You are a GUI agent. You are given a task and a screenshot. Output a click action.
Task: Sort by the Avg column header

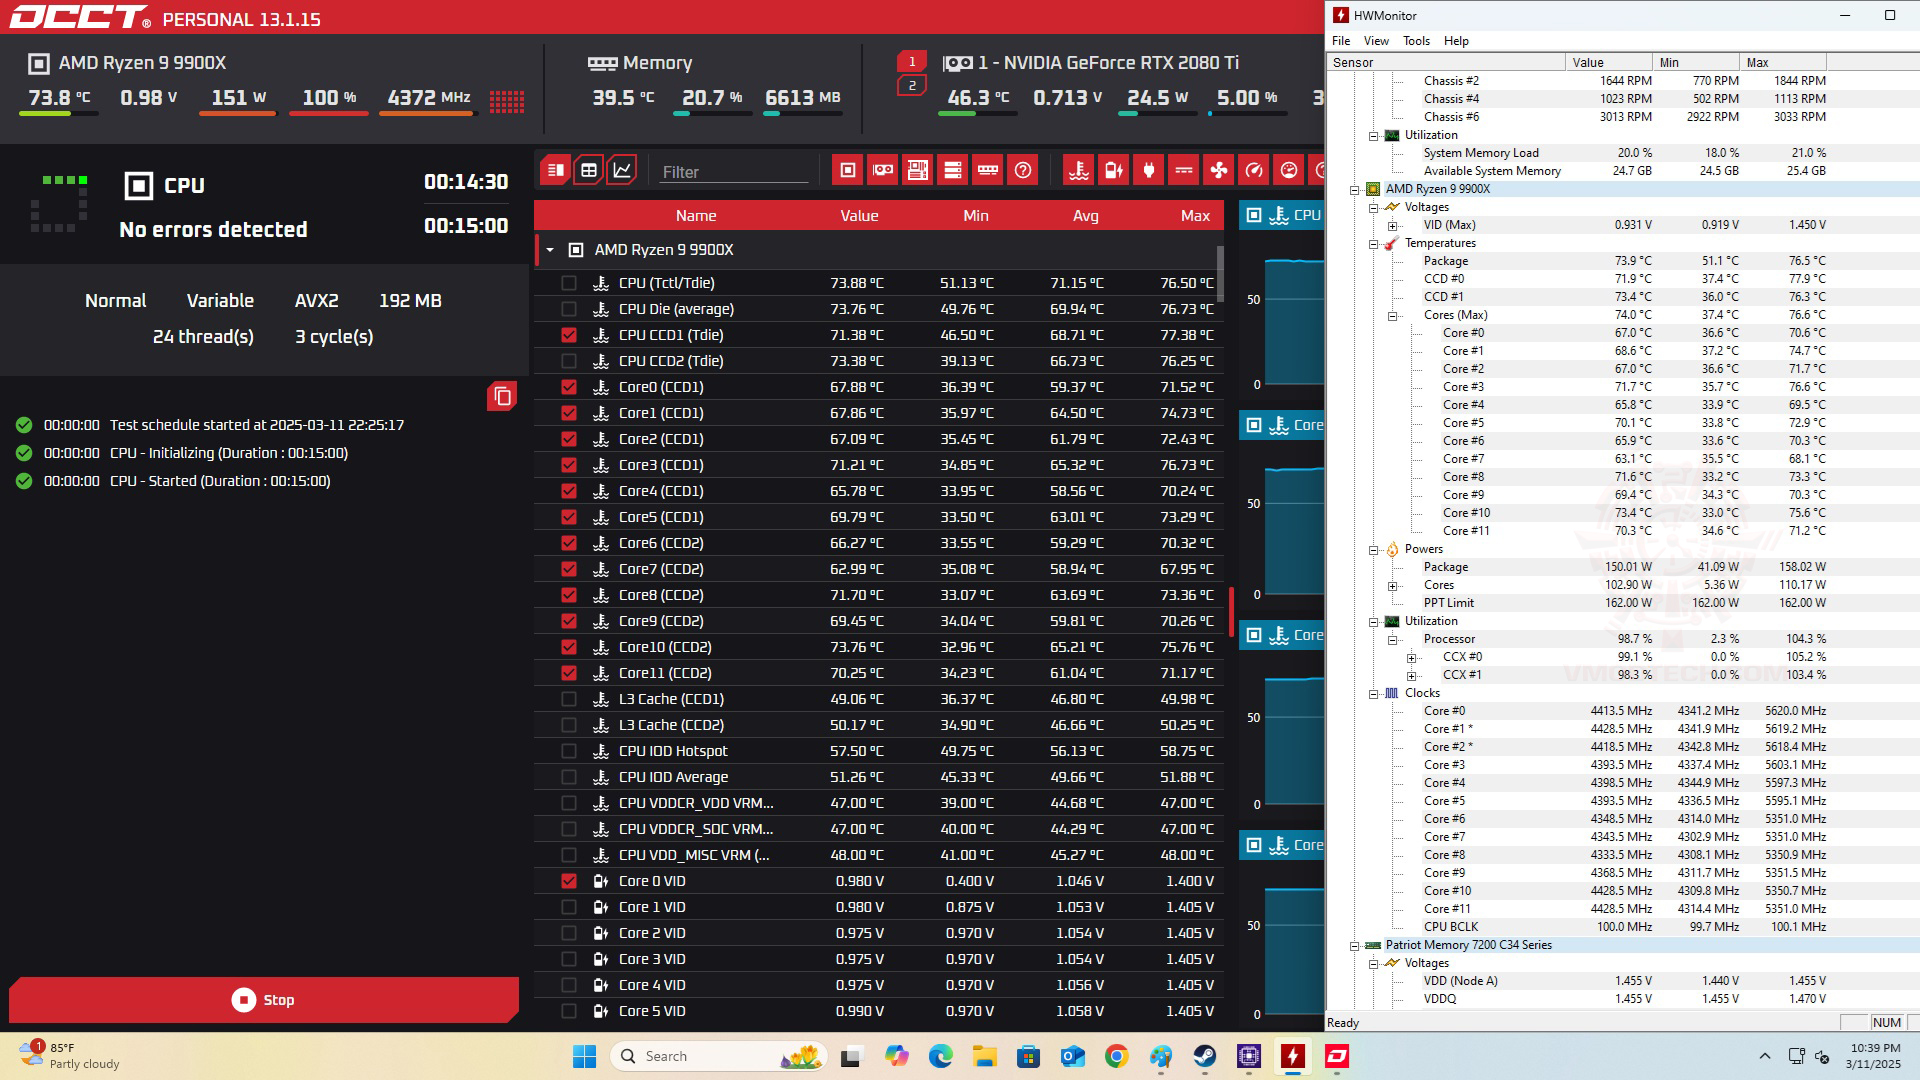[x=1085, y=216]
